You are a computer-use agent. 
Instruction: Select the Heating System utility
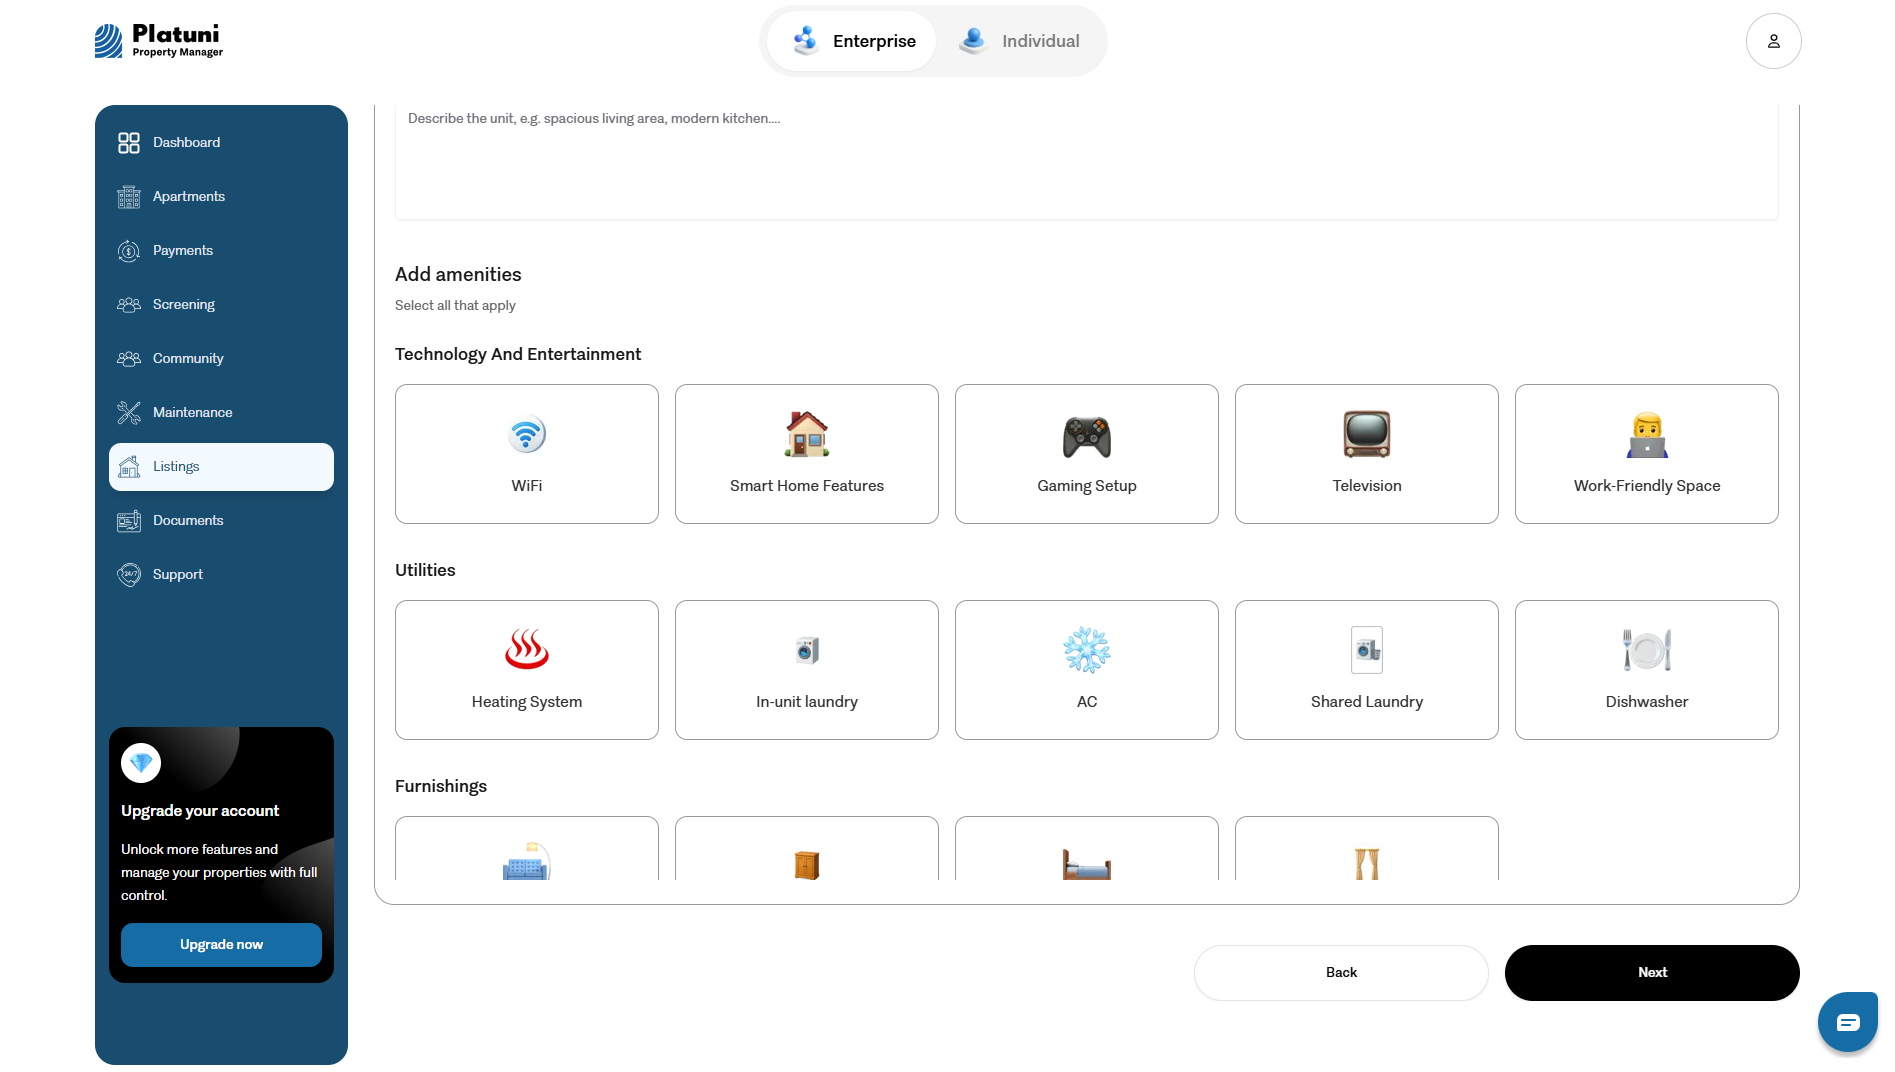[527, 670]
